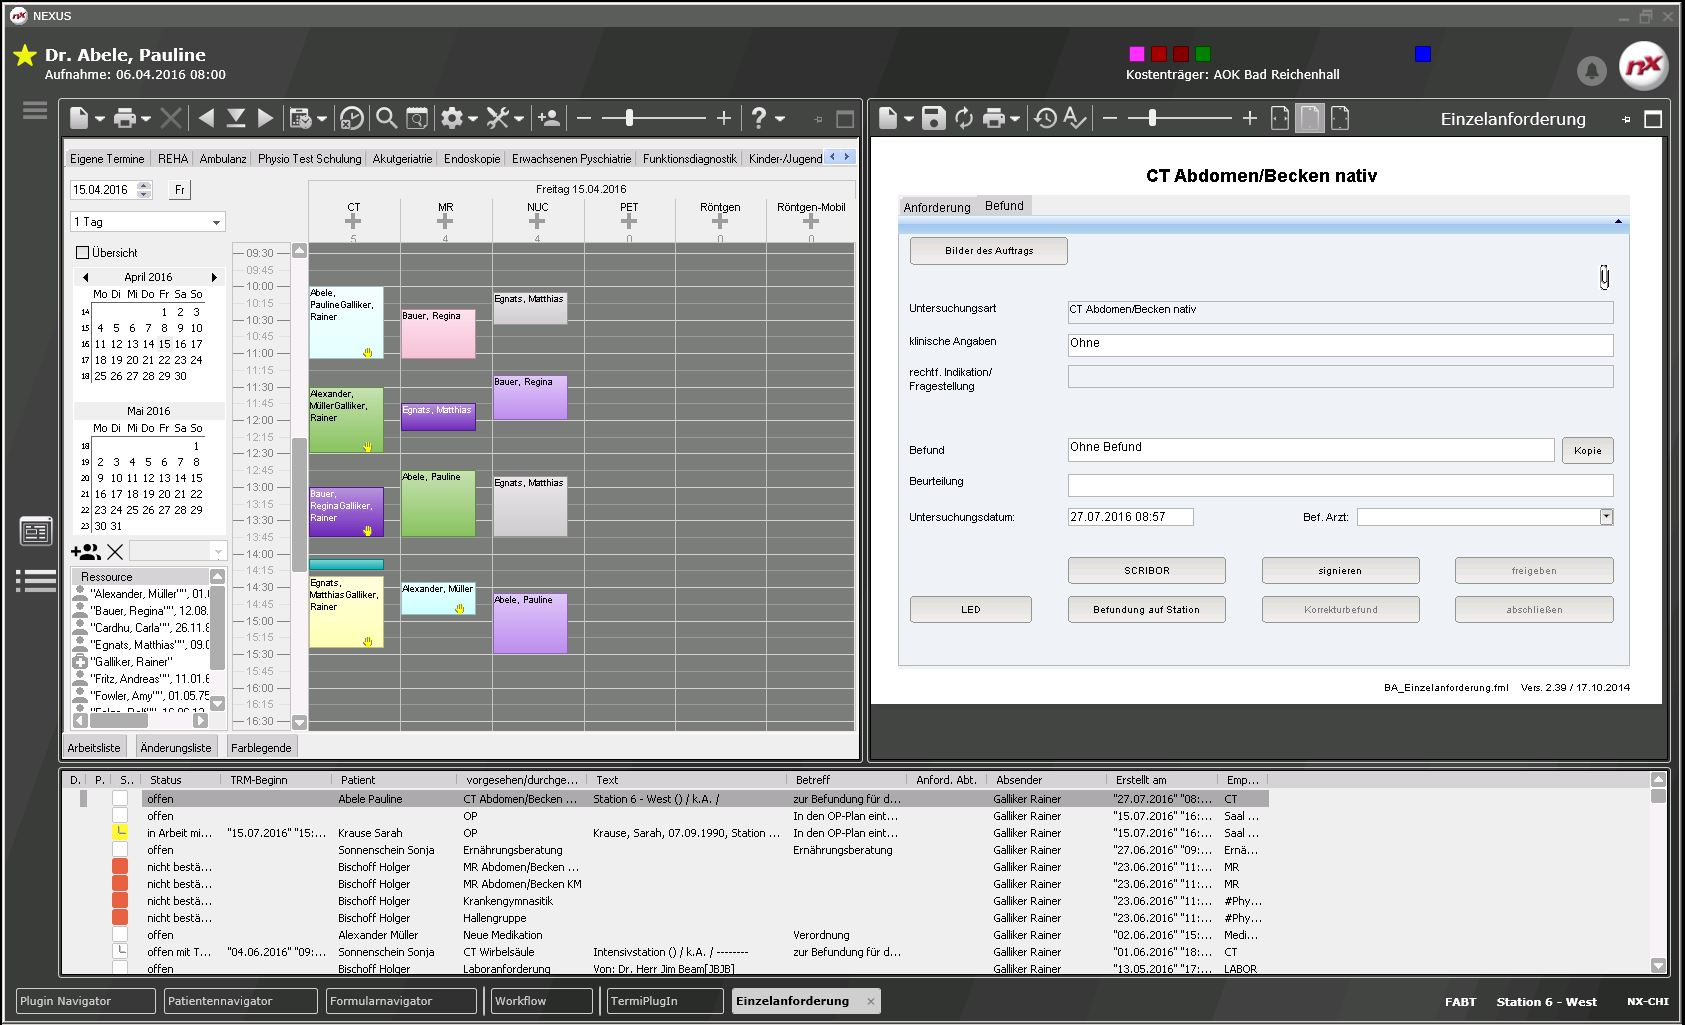This screenshot has height=1025, width=1685.
Task: Click into the klinische Angaben field
Action: (1340, 344)
